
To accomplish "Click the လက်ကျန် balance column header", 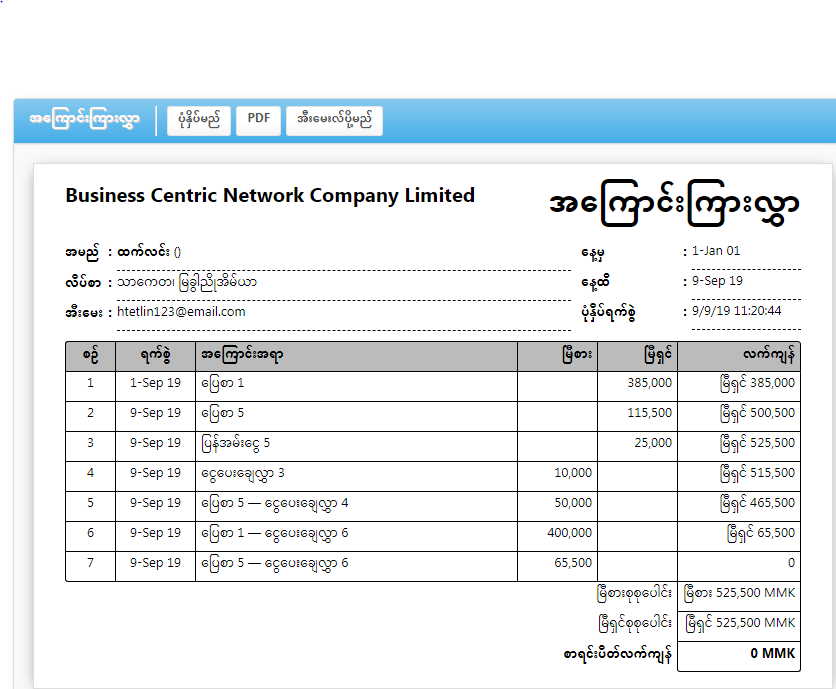I will coord(739,356).
